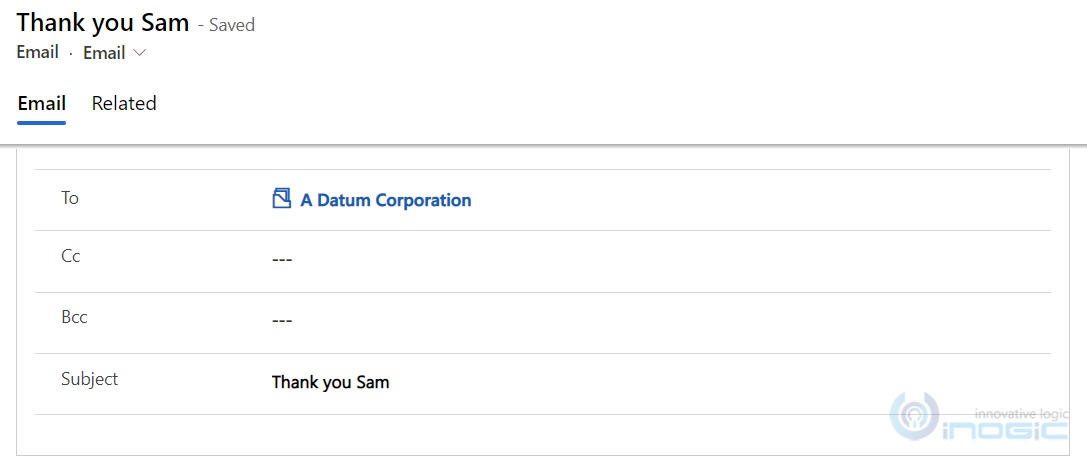Click the To field label
The width and height of the screenshot is (1087, 459).
[70, 198]
